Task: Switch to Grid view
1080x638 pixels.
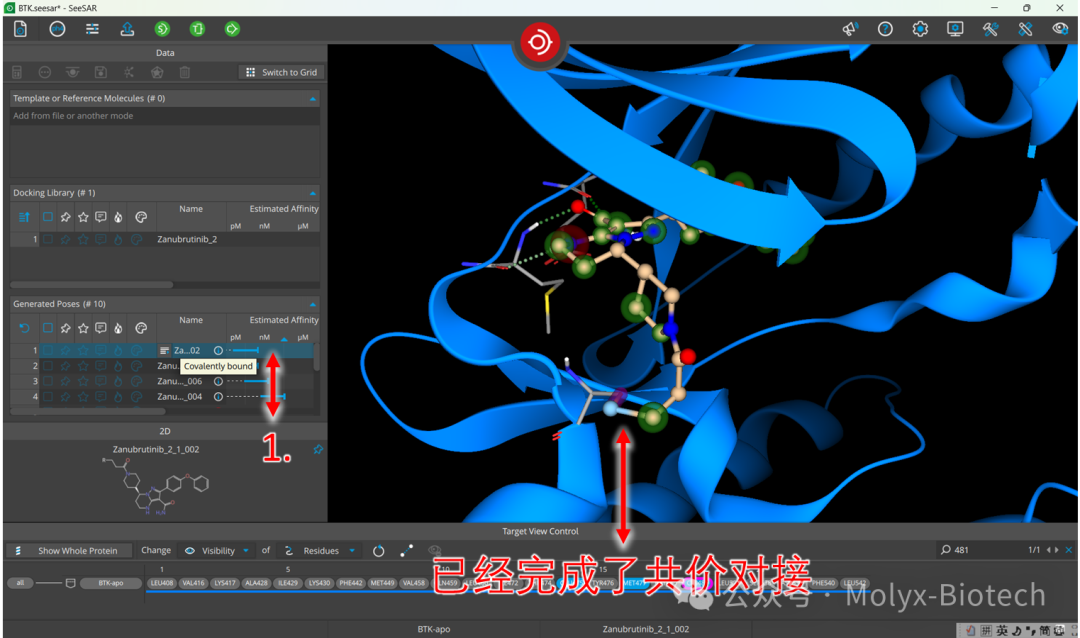Action: (x=282, y=72)
